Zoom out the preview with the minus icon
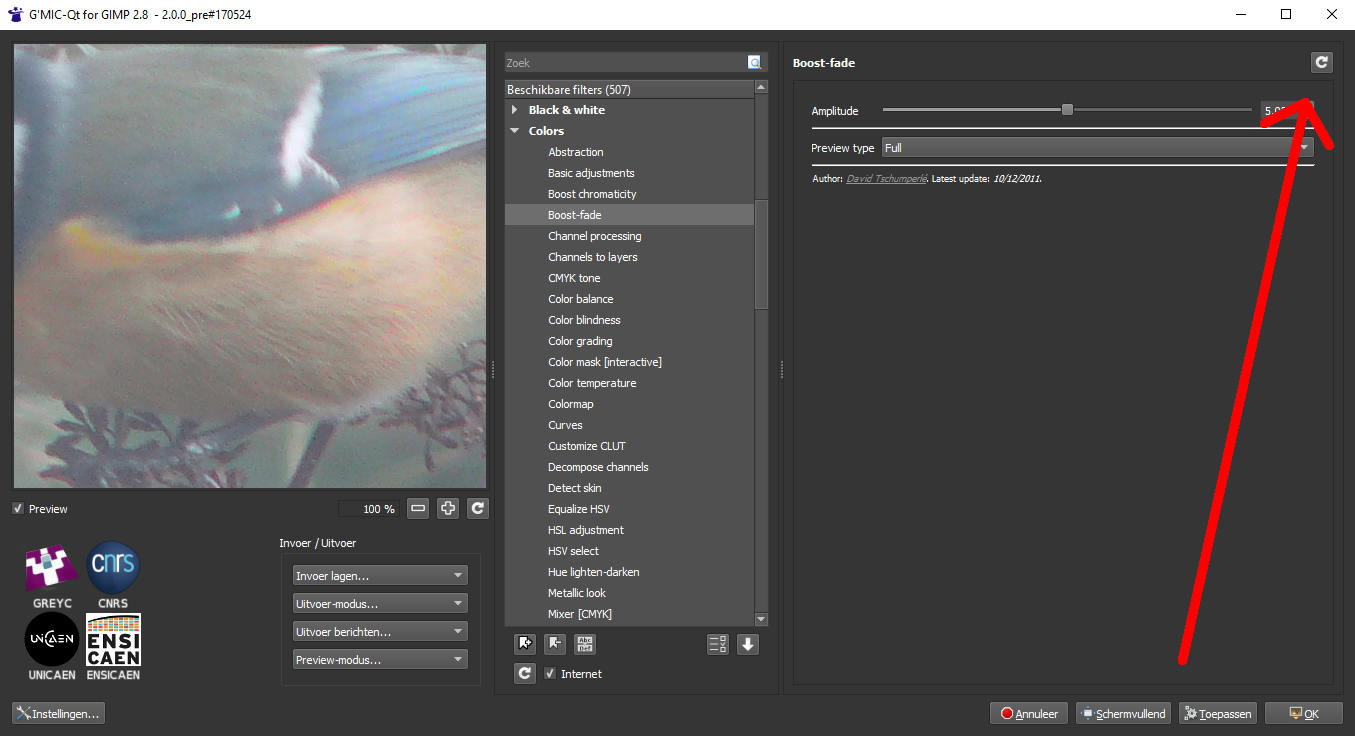1355x736 pixels. [x=418, y=508]
